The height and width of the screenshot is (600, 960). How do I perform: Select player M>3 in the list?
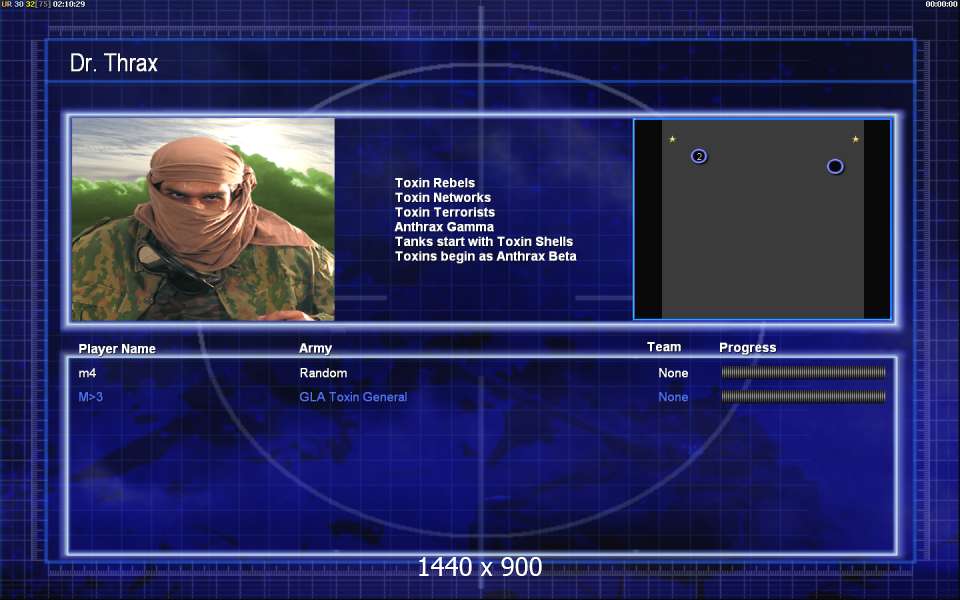(x=90, y=397)
